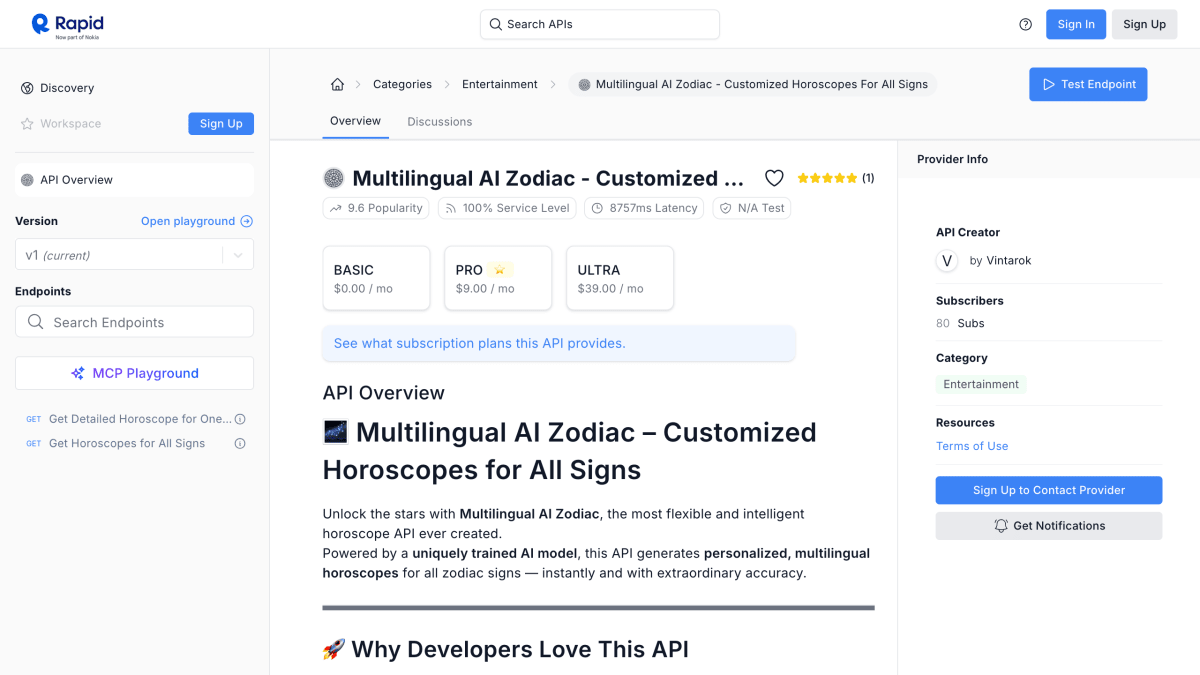Click inside the Search Endpoints field
The width and height of the screenshot is (1200, 675).
(134, 322)
